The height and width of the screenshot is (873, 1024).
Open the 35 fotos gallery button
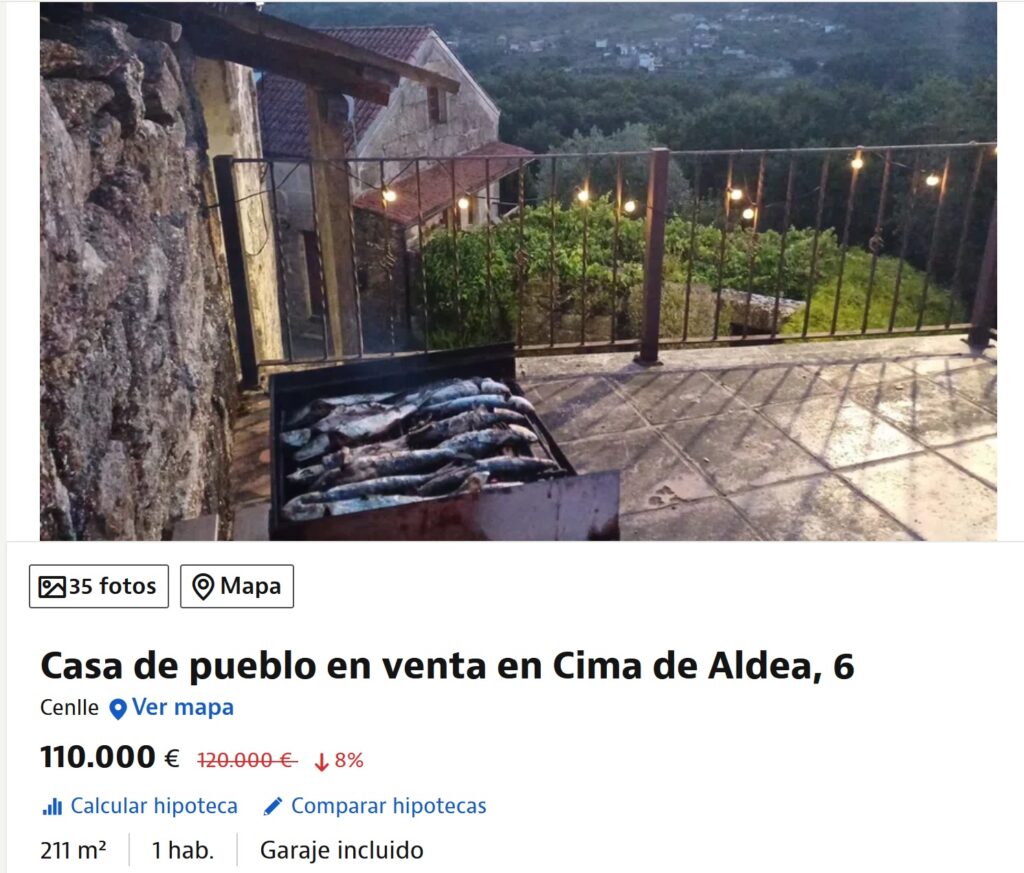coord(99,586)
